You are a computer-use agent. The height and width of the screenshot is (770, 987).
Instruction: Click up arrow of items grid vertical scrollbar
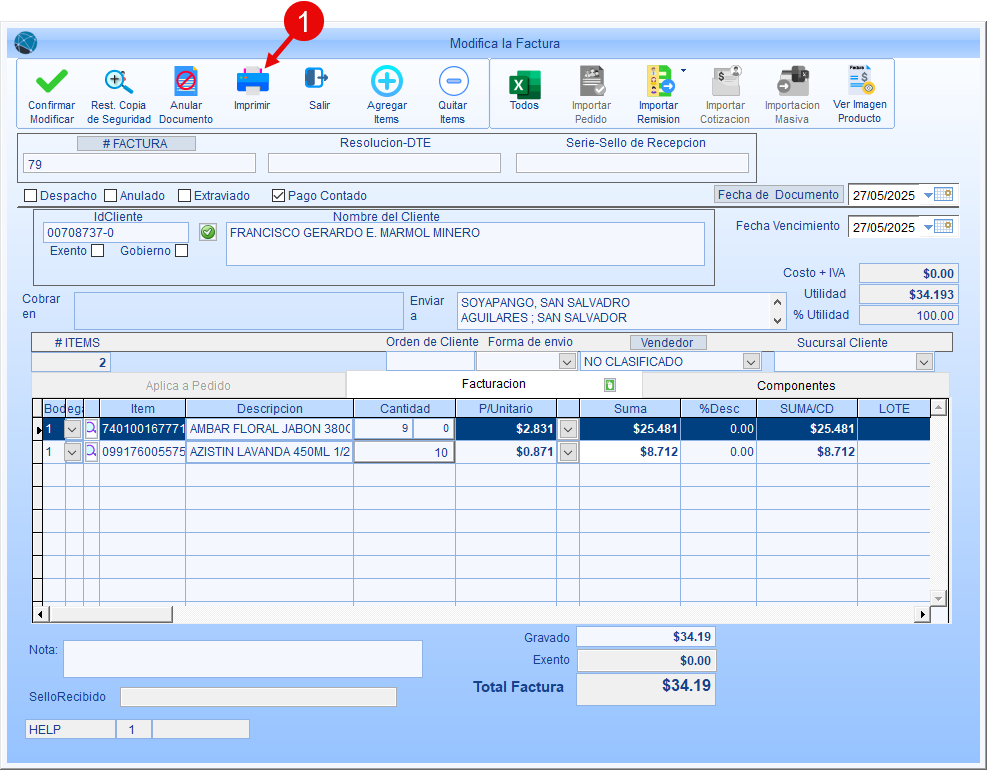938,407
